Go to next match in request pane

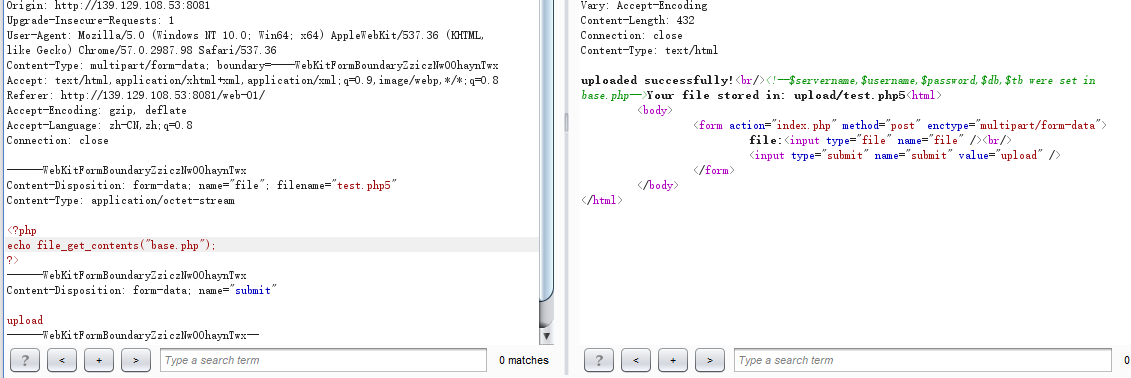pyautogui.click(x=136, y=360)
